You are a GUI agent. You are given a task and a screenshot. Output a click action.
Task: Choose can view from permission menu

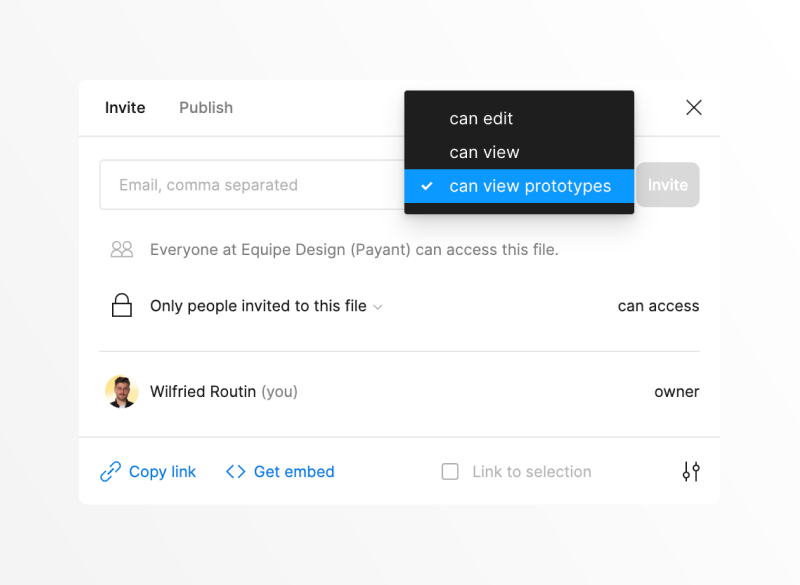484,152
